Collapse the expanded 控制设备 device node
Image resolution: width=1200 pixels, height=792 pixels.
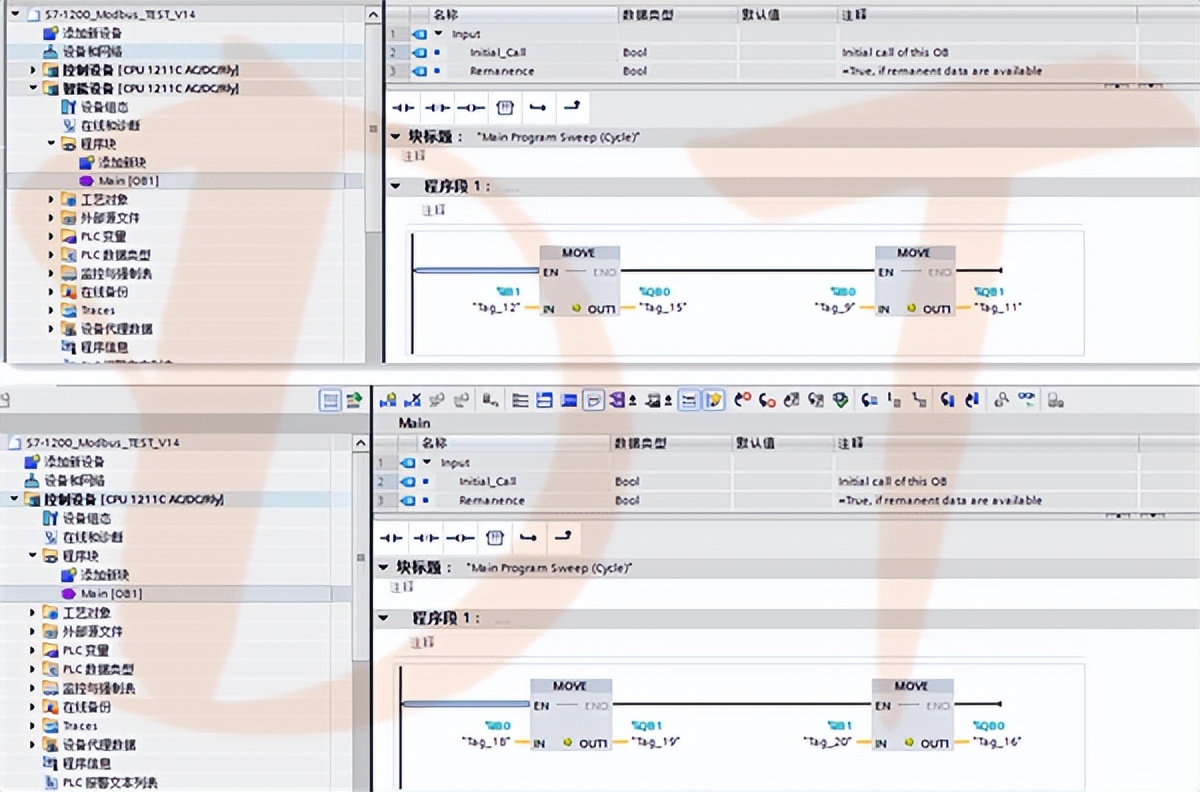pos(15,499)
